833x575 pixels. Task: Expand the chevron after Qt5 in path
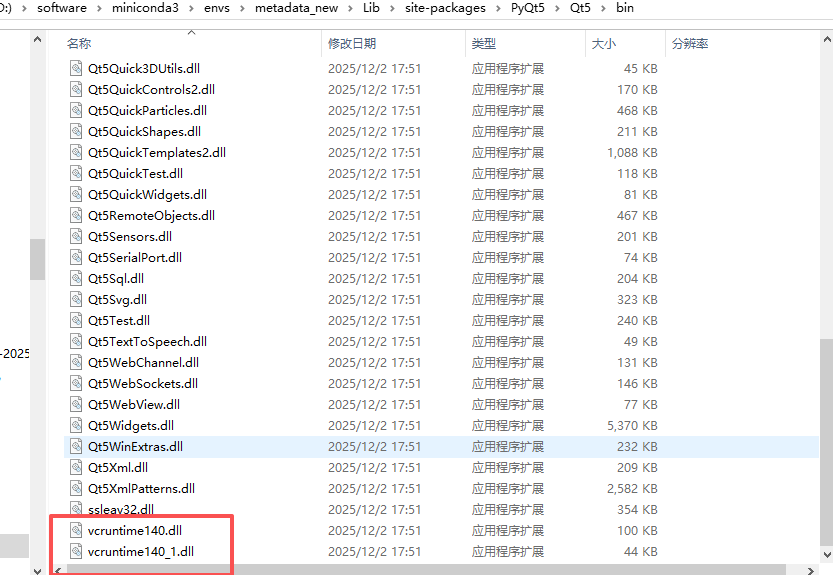tap(603, 9)
